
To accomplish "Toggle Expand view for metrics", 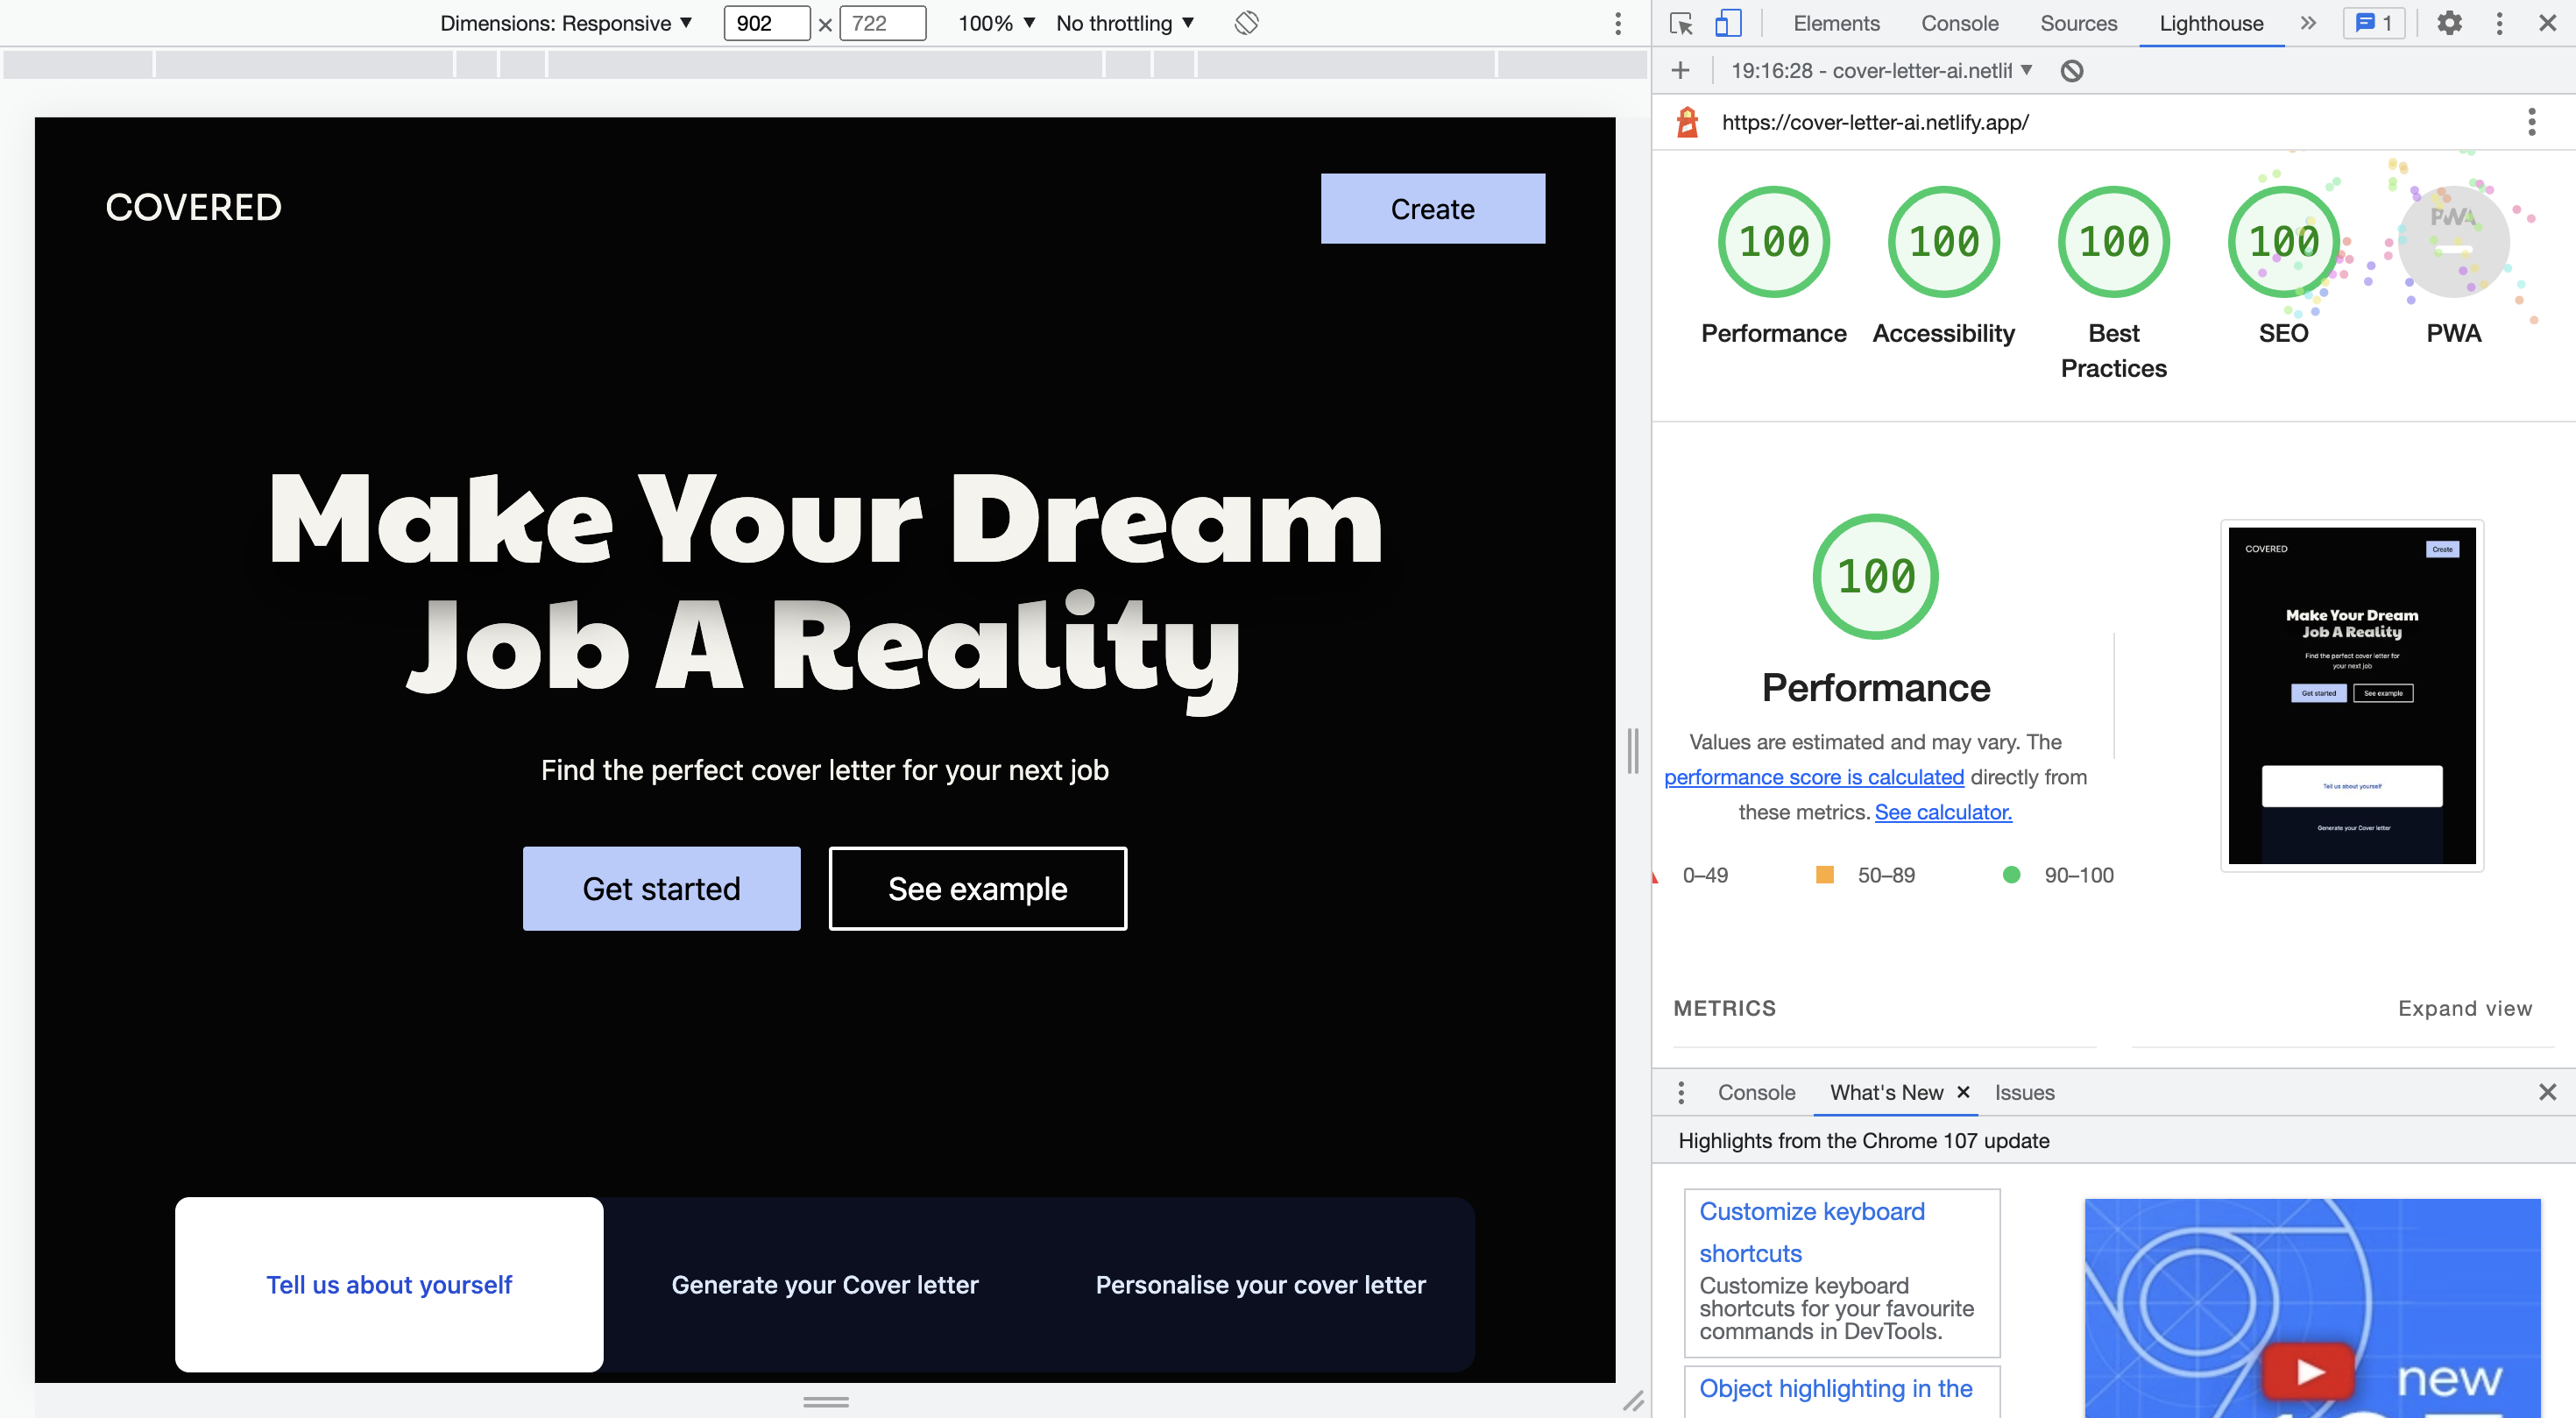I will click(2465, 1008).
